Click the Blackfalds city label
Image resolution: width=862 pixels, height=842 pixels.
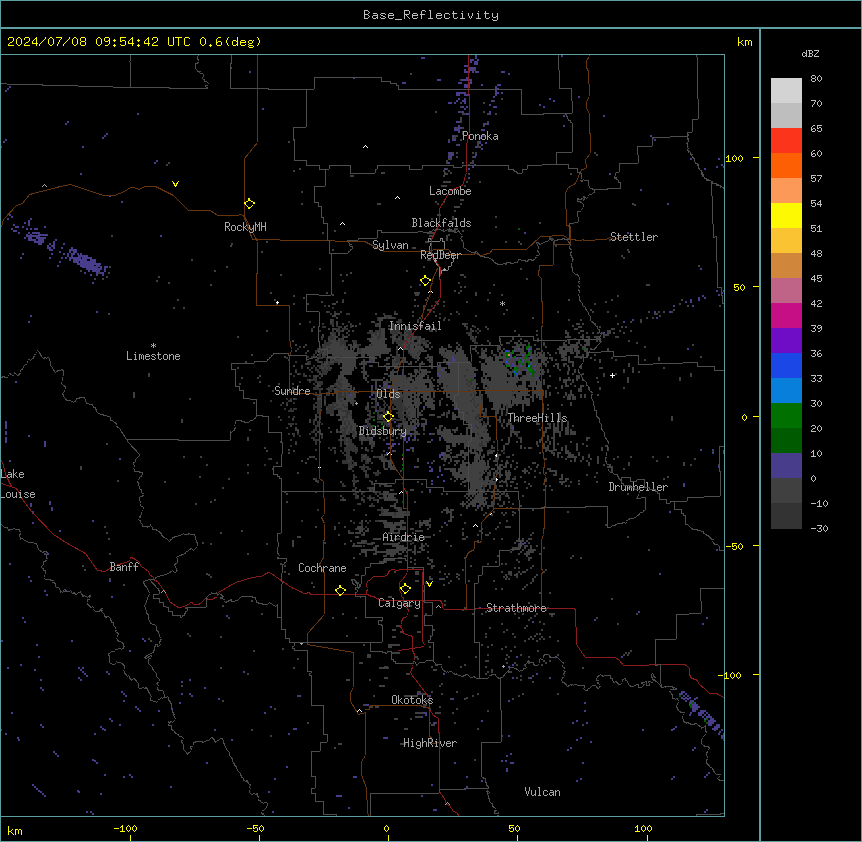(441, 223)
